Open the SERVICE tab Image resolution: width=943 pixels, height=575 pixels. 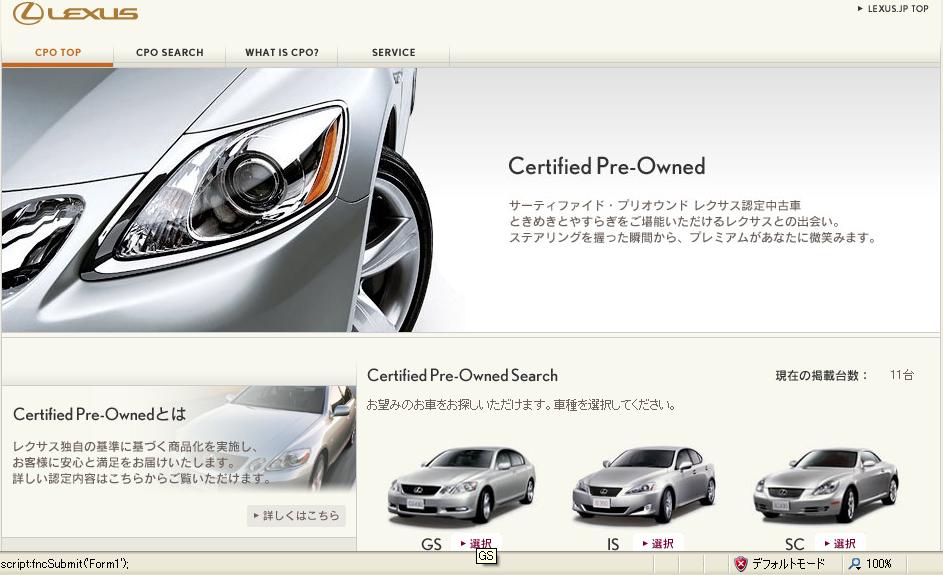point(393,52)
